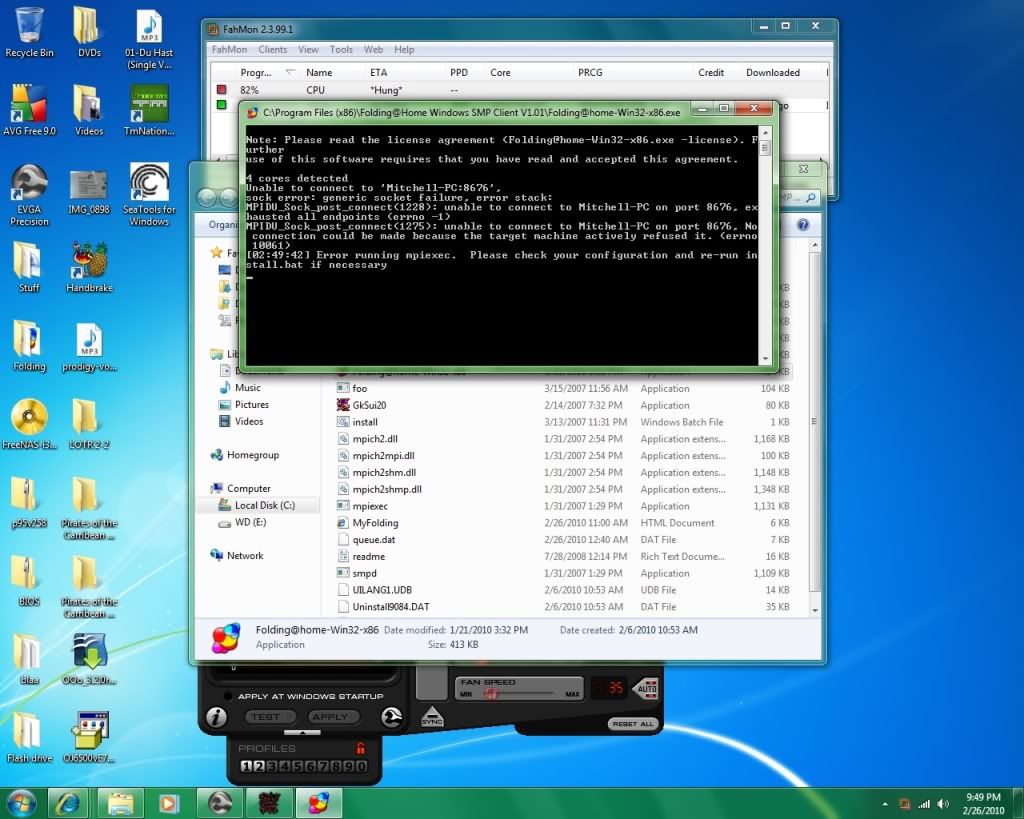
Task: Collapse the profiles panel arrow
Action: point(302,732)
